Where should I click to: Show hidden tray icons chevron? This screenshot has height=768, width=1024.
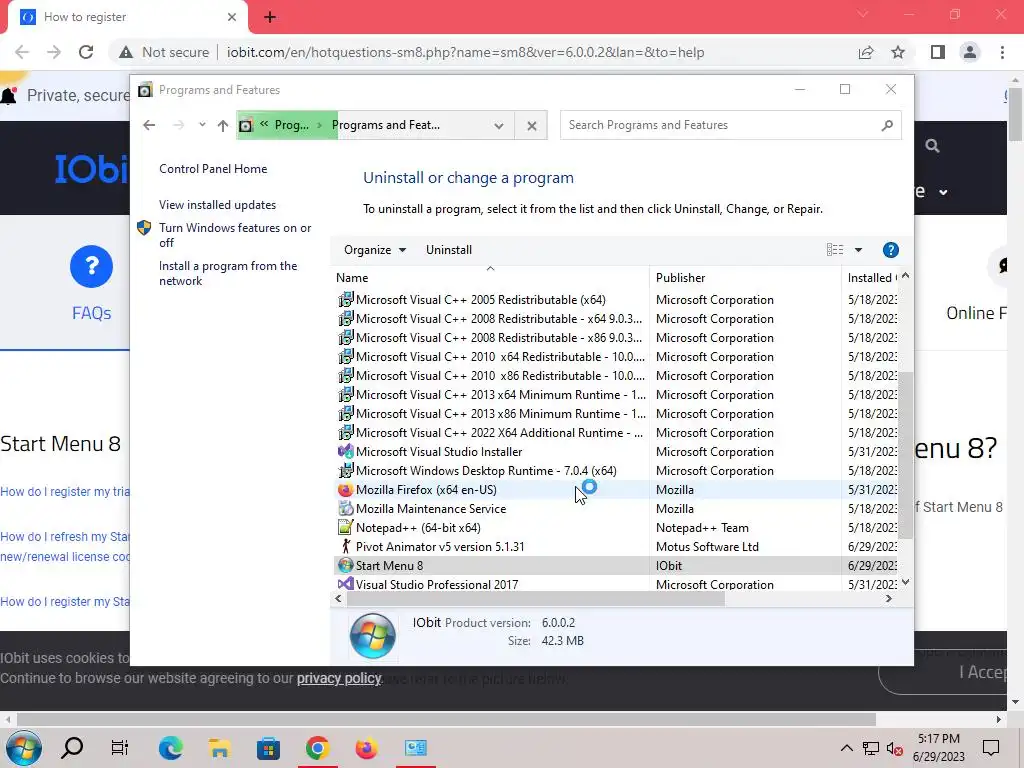(846, 748)
